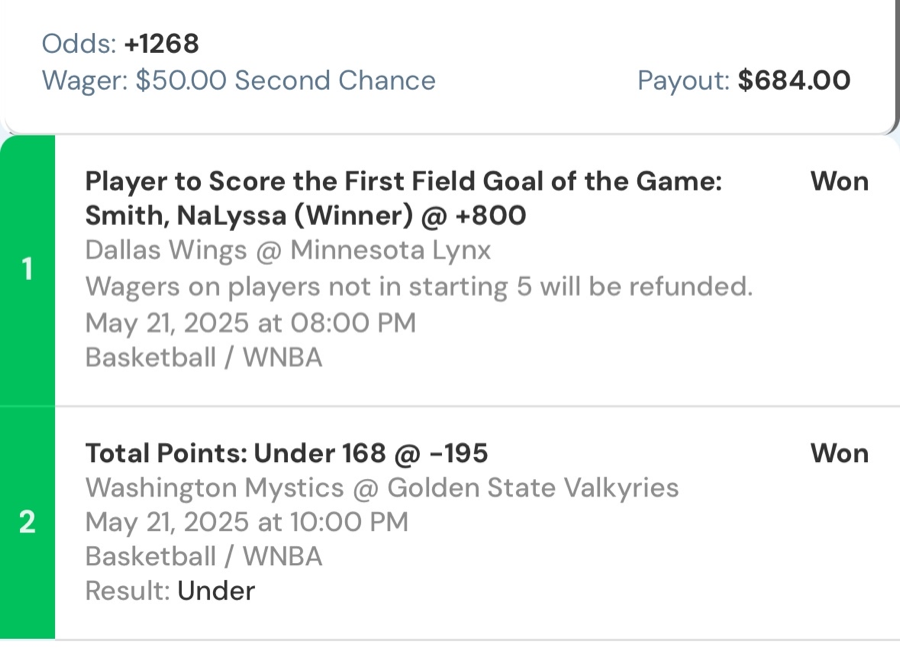The image size is (900, 658).
Task: Select the Basketball / WNBA label on leg 2
Action: coord(204,556)
